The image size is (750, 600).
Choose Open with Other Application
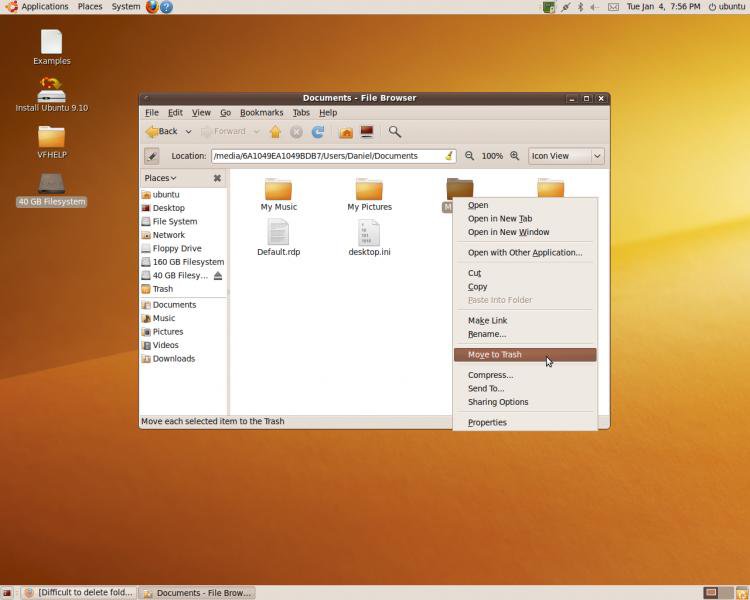tap(525, 253)
